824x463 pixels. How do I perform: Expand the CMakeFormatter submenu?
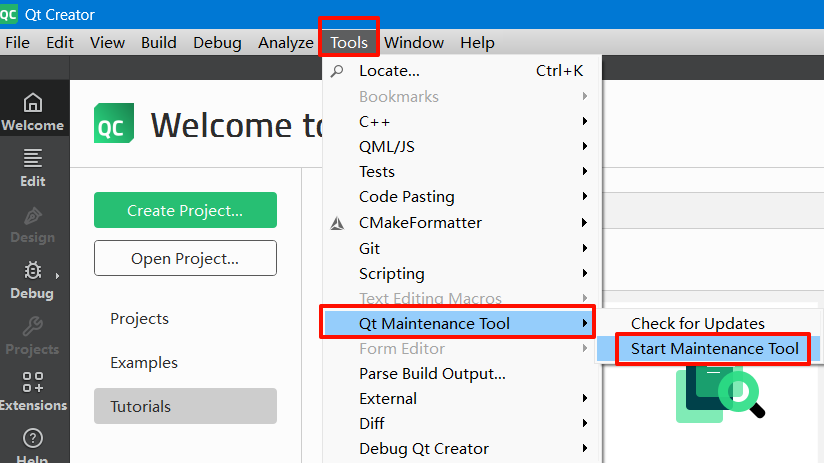(462, 223)
